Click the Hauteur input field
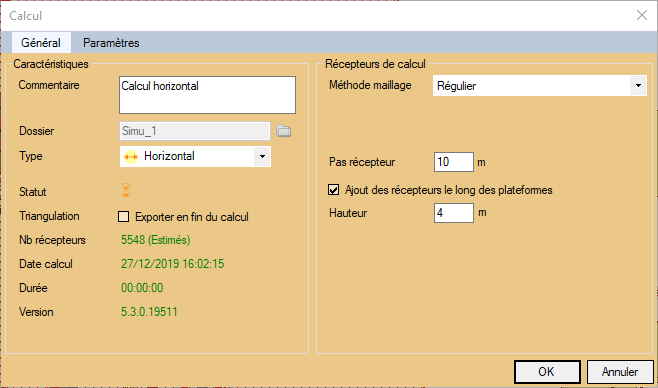 tap(454, 213)
